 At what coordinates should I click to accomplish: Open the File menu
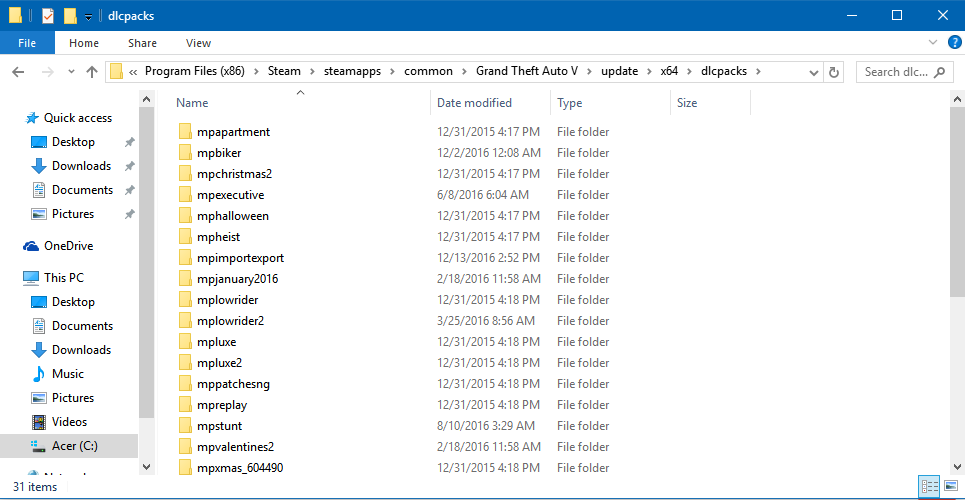click(x=27, y=43)
